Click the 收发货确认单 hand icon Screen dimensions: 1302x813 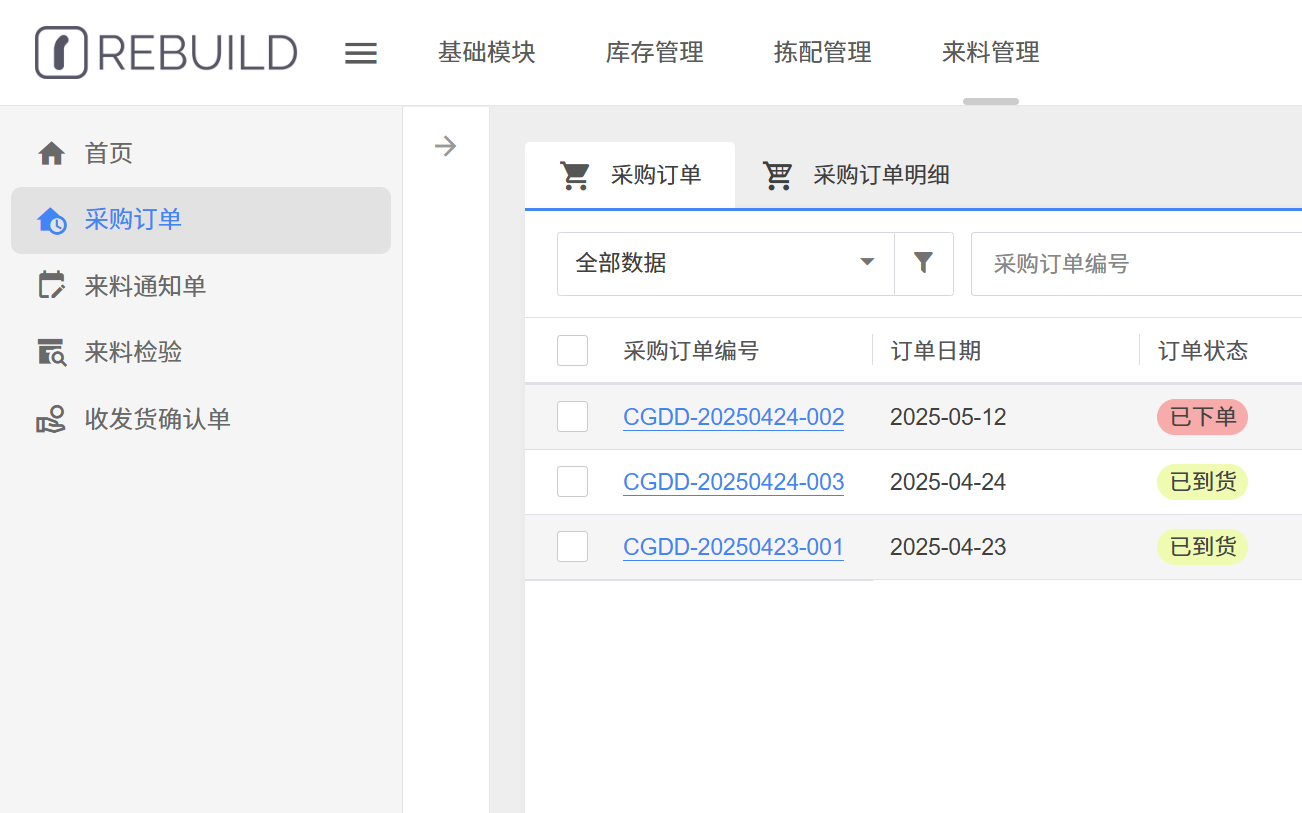point(51,419)
